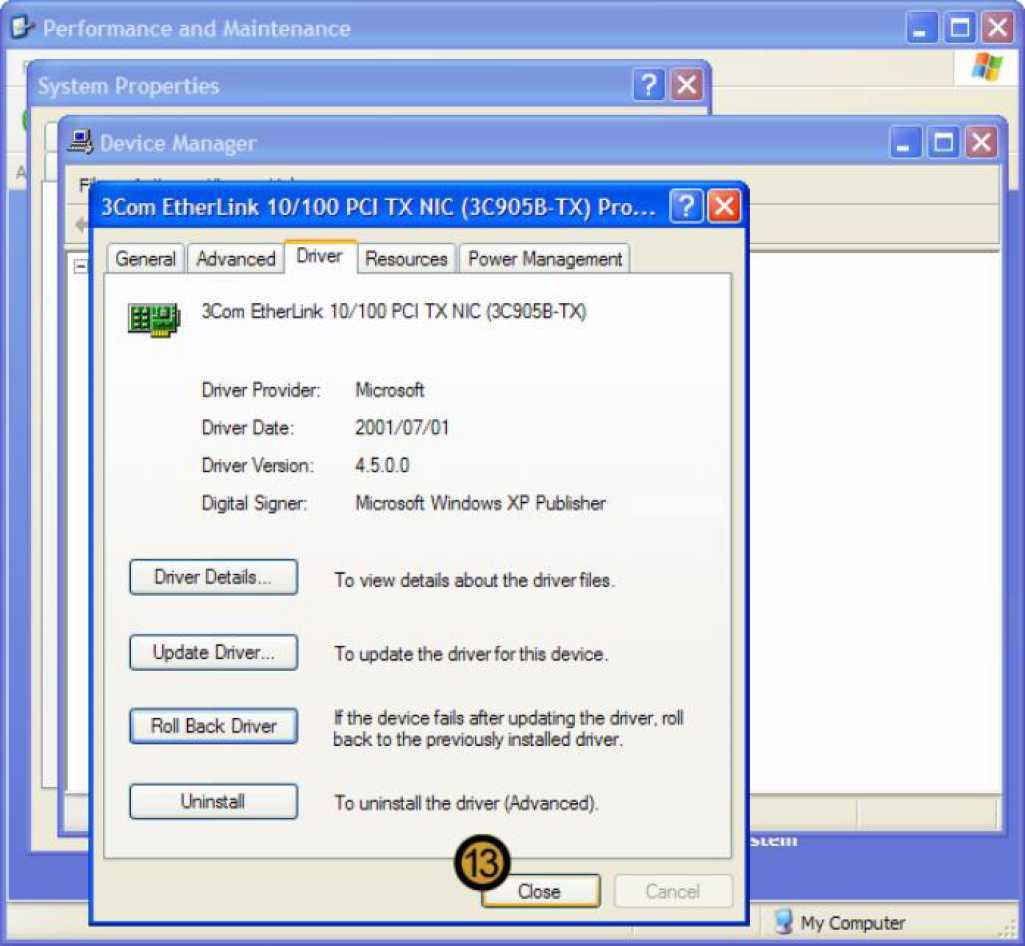This screenshot has width=1025, height=946.
Task: Click the "Driver Date:" label
Action: (248, 428)
